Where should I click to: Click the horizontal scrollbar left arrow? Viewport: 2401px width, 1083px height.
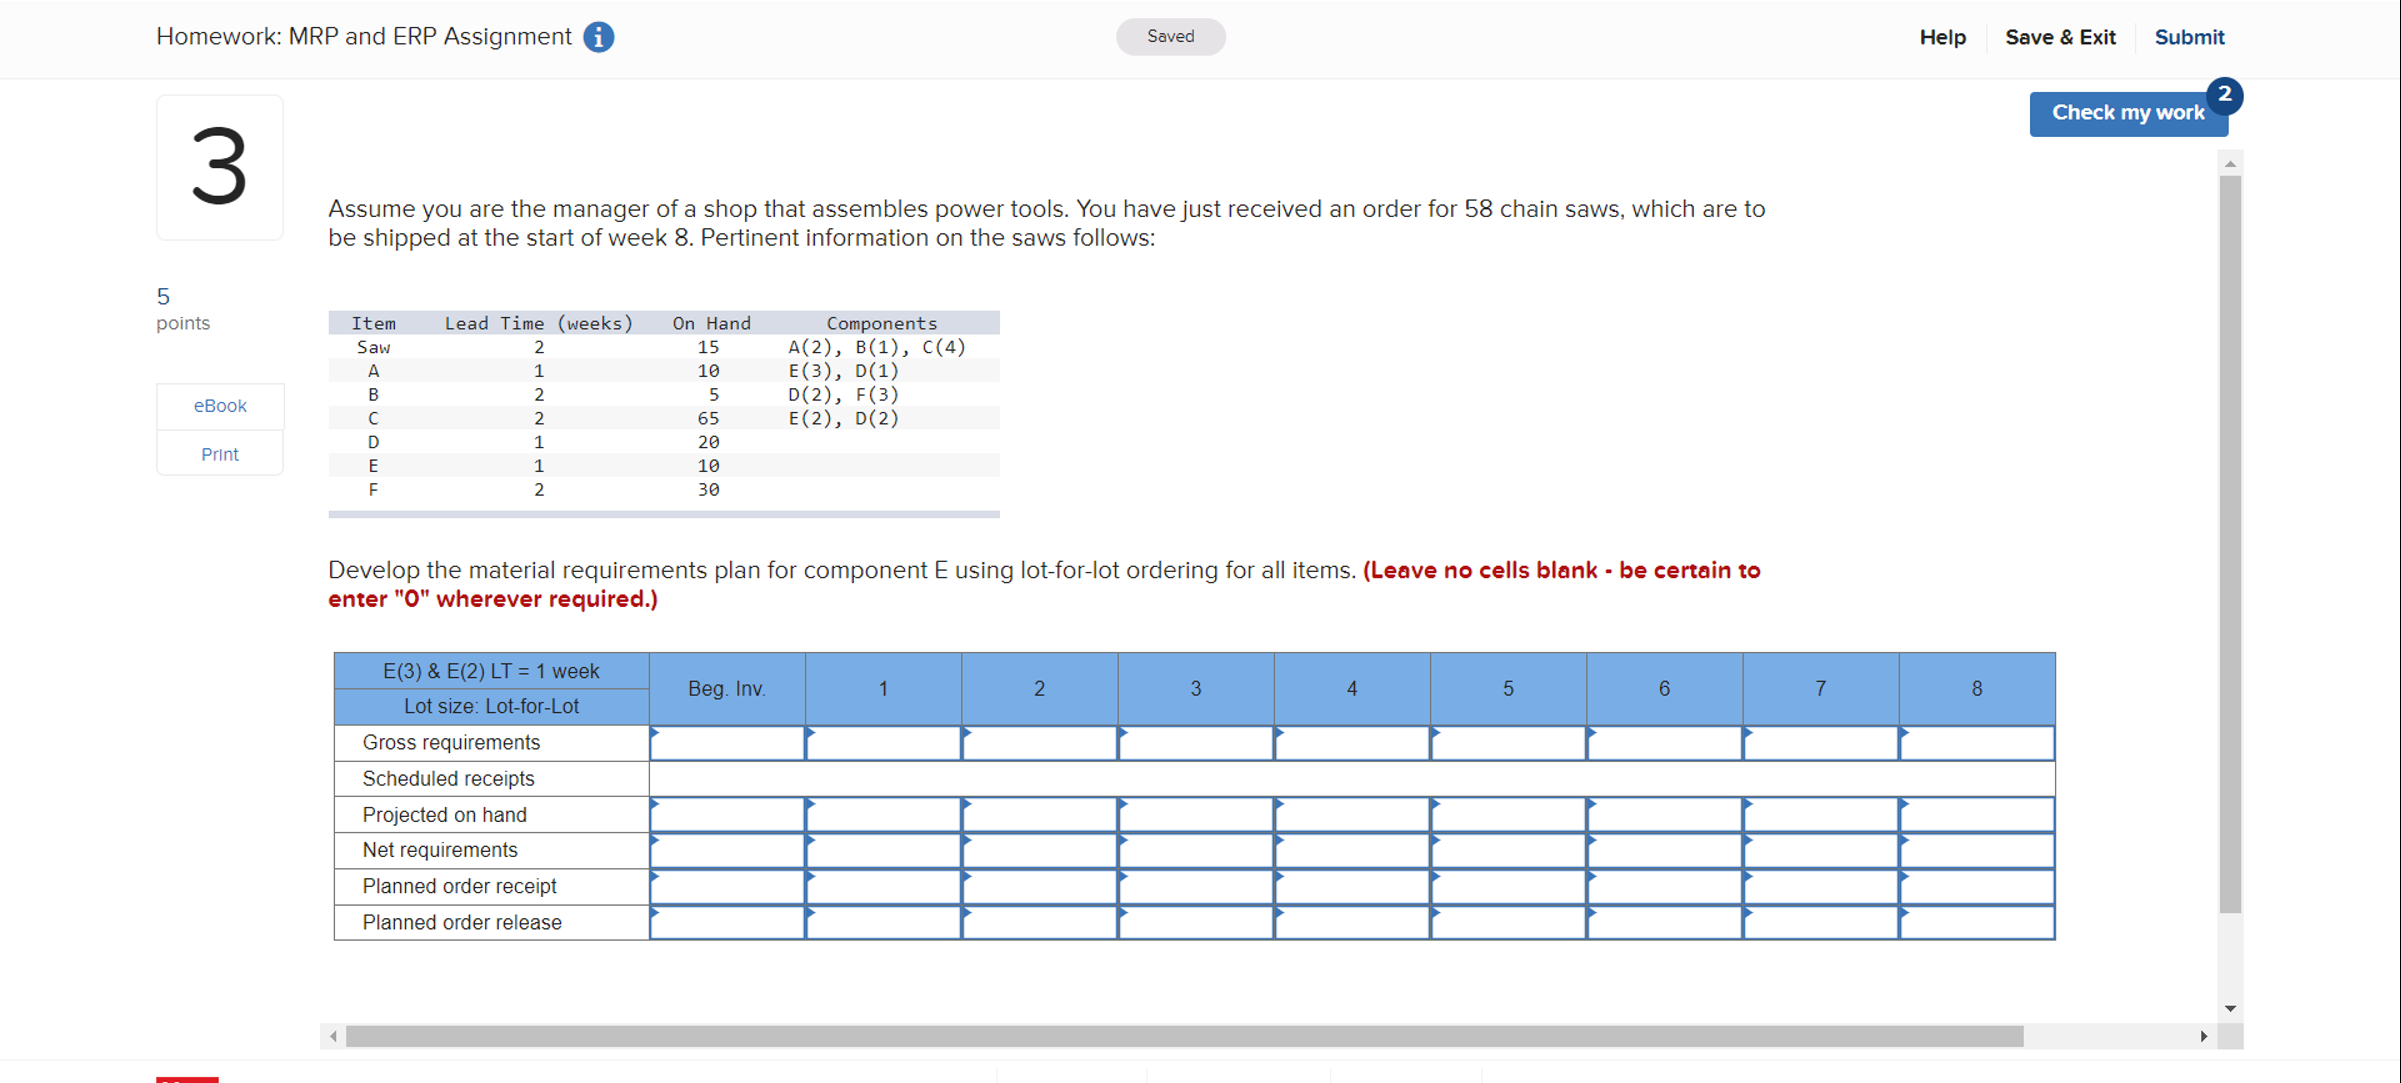point(333,1036)
